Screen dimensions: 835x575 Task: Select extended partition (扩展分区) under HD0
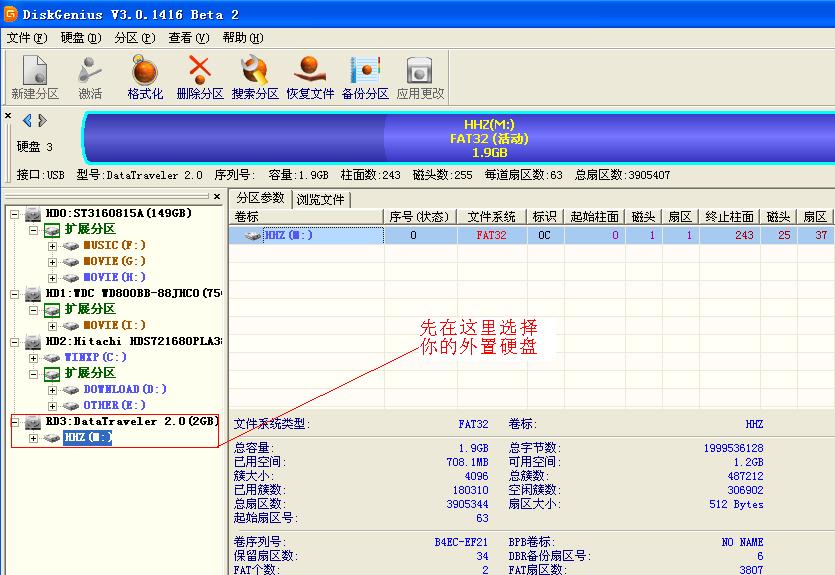tap(90, 229)
